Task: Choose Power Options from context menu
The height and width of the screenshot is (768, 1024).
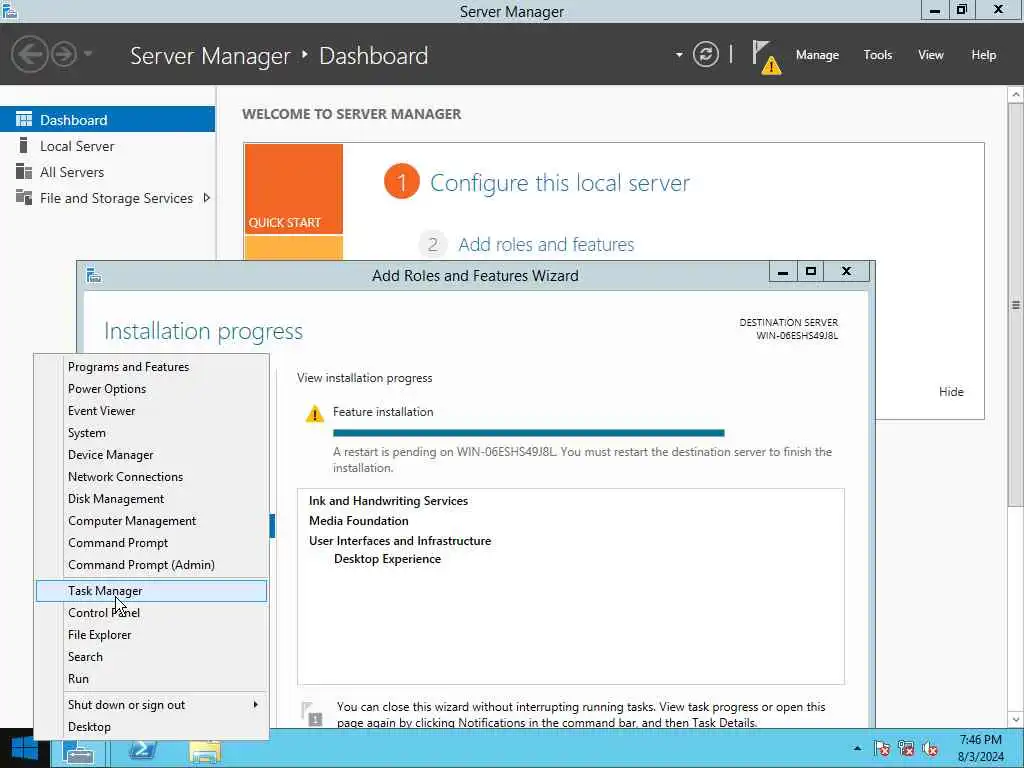Action: (151, 389)
